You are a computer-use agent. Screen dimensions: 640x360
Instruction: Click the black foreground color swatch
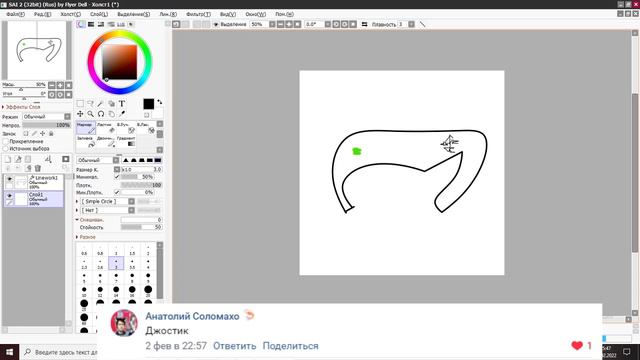pyautogui.click(x=149, y=104)
